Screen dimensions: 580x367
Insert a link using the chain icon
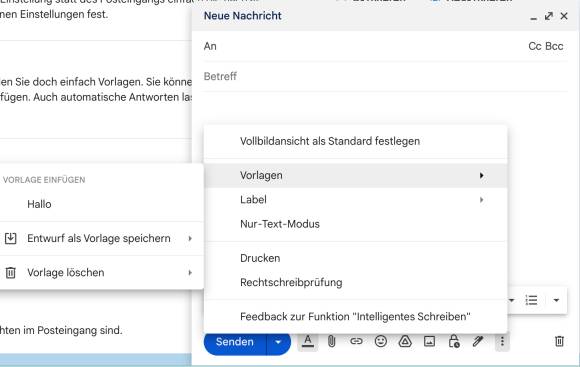click(356, 341)
